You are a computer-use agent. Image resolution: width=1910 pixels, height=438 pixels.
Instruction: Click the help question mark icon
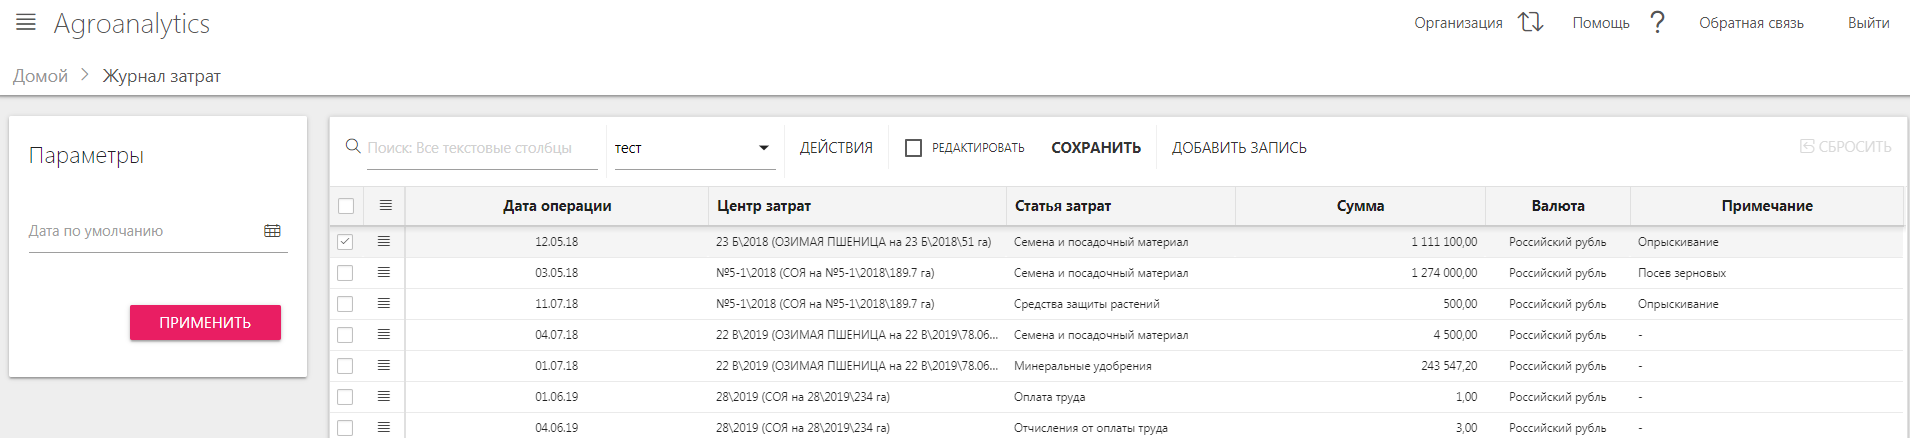pos(1657,22)
